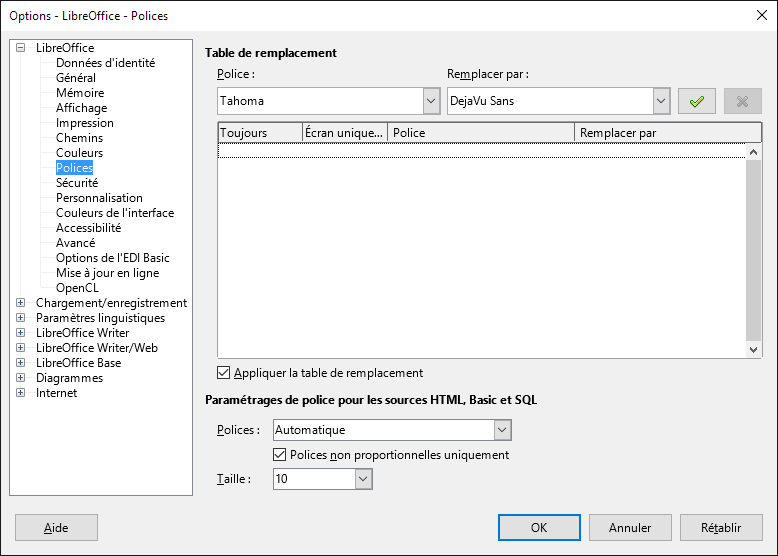Open the Mémoire options page
This screenshot has height=556, width=778.
[80, 93]
